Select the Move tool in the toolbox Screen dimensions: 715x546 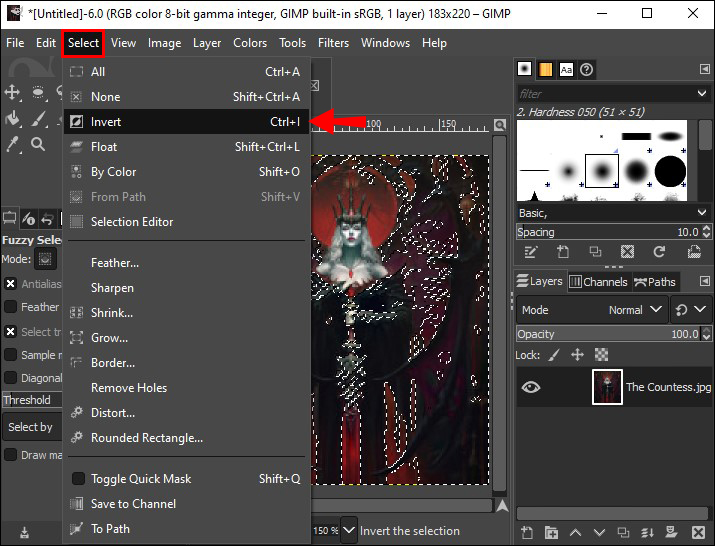[x=12, y=92]
